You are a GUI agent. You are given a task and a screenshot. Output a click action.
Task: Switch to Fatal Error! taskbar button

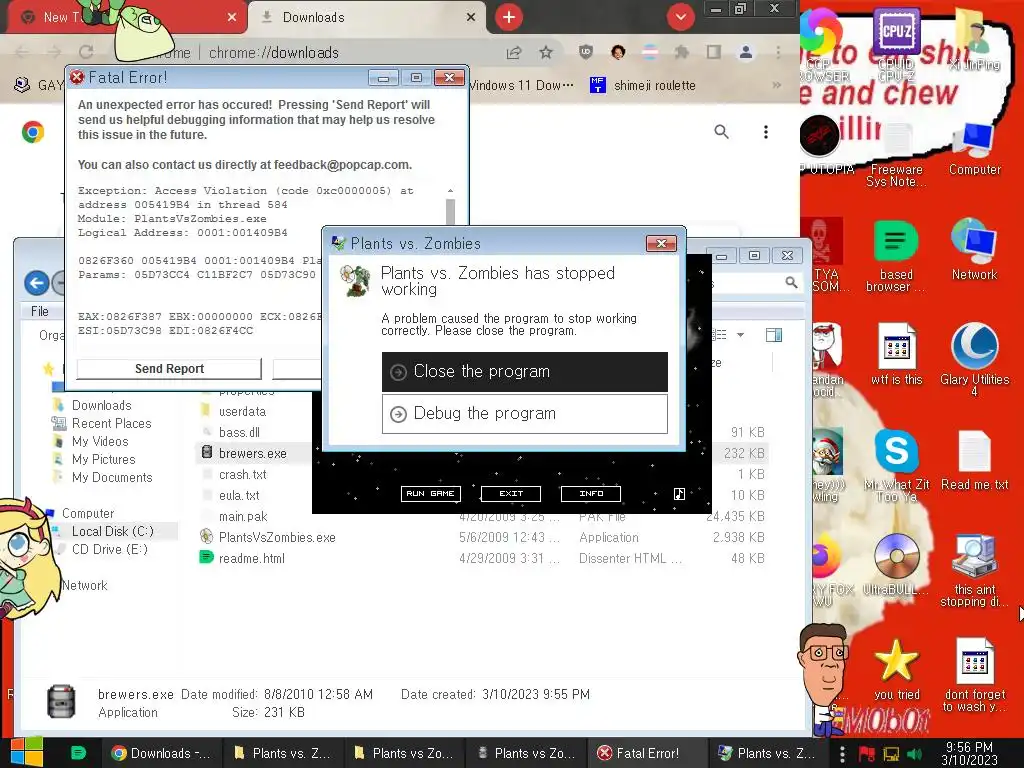coord(647,753)
